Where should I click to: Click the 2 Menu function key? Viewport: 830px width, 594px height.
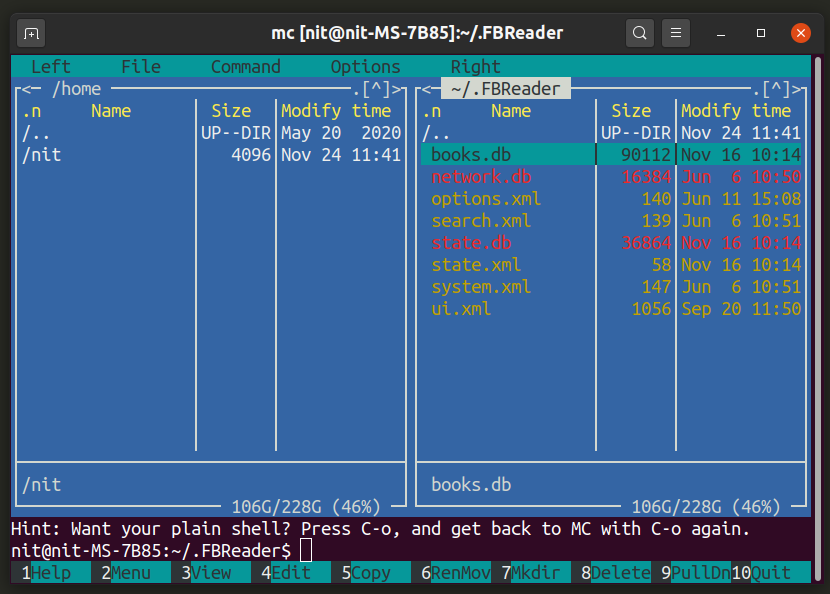[131, 573]
